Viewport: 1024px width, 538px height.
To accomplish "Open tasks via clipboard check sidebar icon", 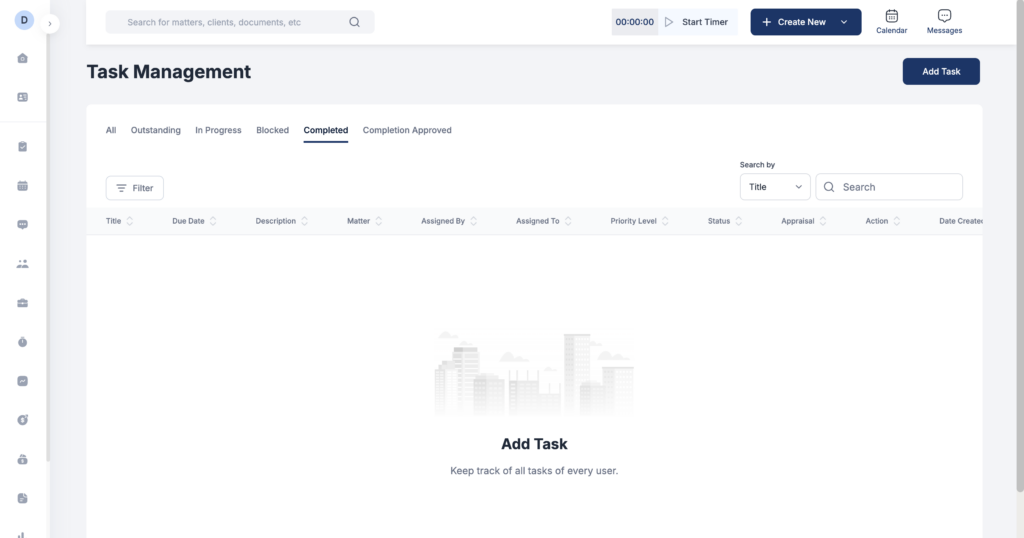I will 23,146.
